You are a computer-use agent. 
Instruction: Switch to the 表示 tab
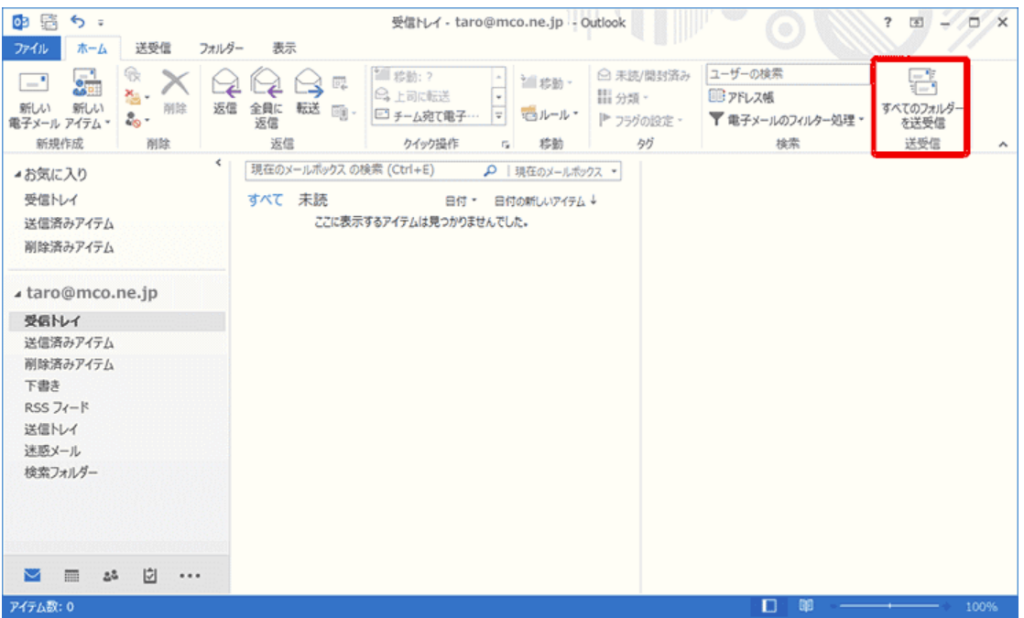(284, 48)
